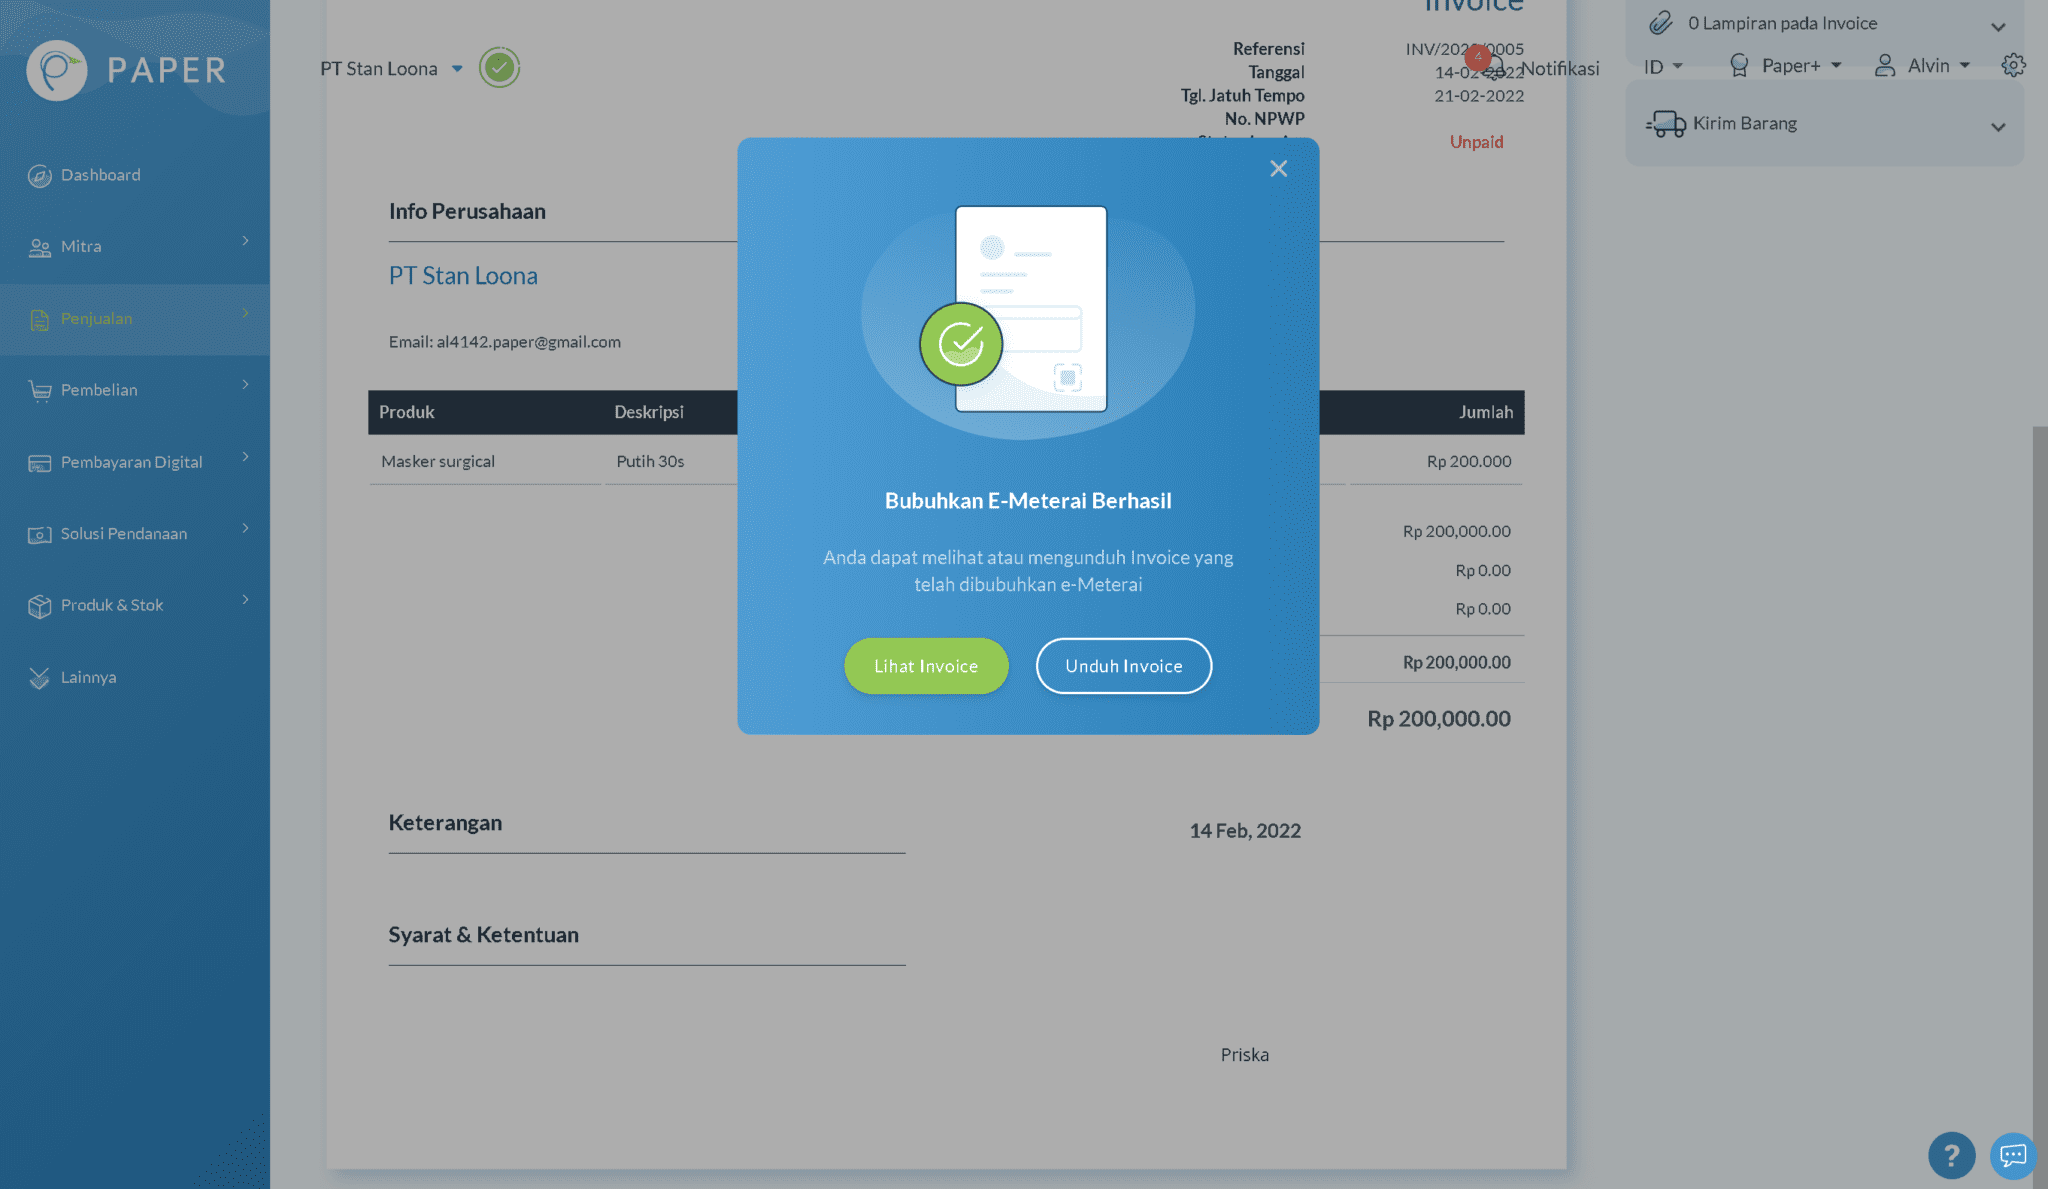Select the Pembayaran Digital sidebar icon

point(38,462)
